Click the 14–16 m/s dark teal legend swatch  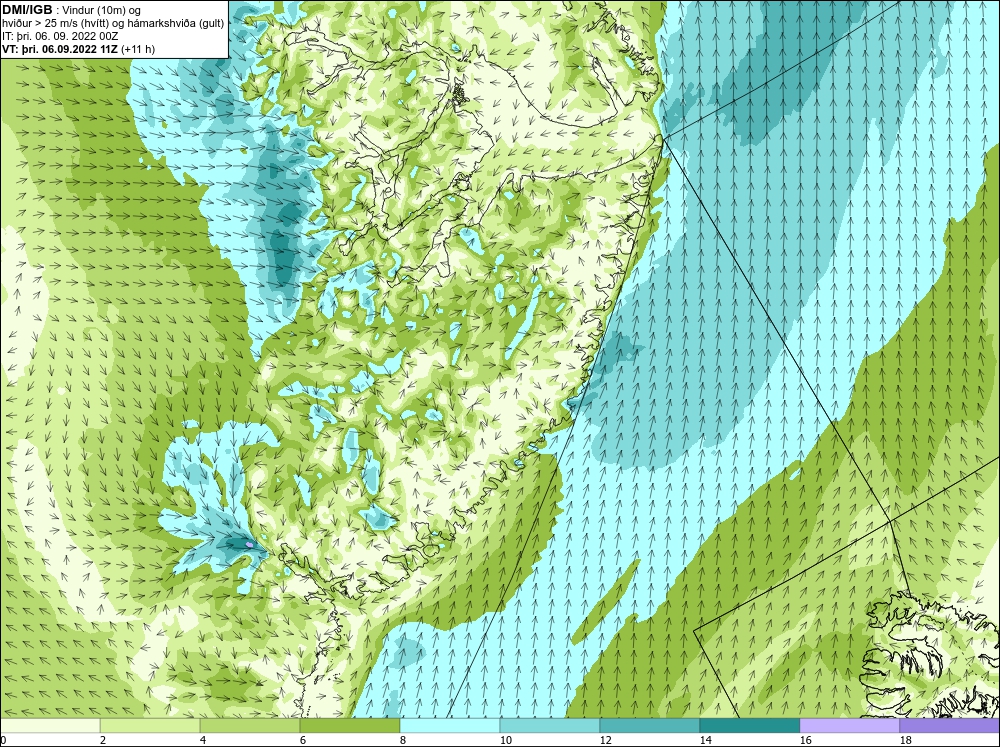[x=749, y=726]
